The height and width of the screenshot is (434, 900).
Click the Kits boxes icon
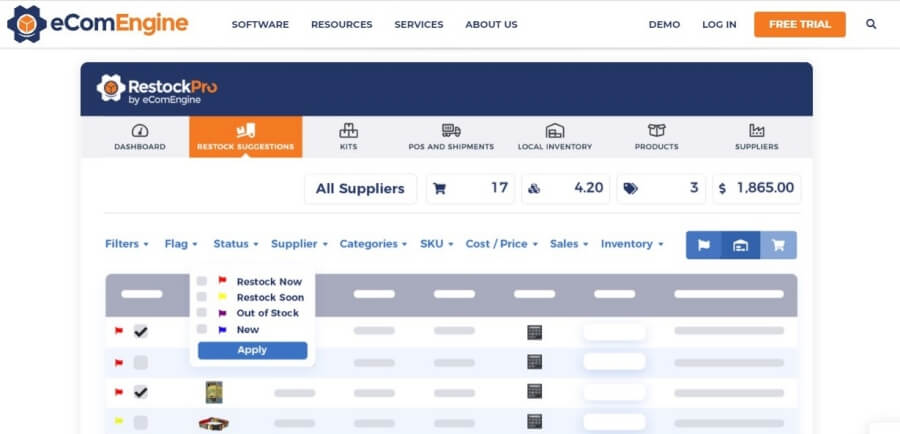pos(348,130)
